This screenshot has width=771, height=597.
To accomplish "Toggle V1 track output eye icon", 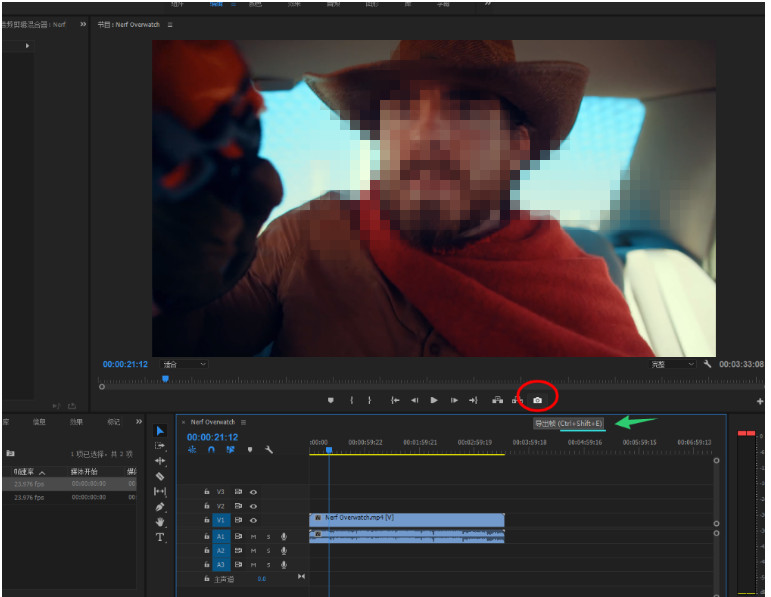I will point(254,520).
